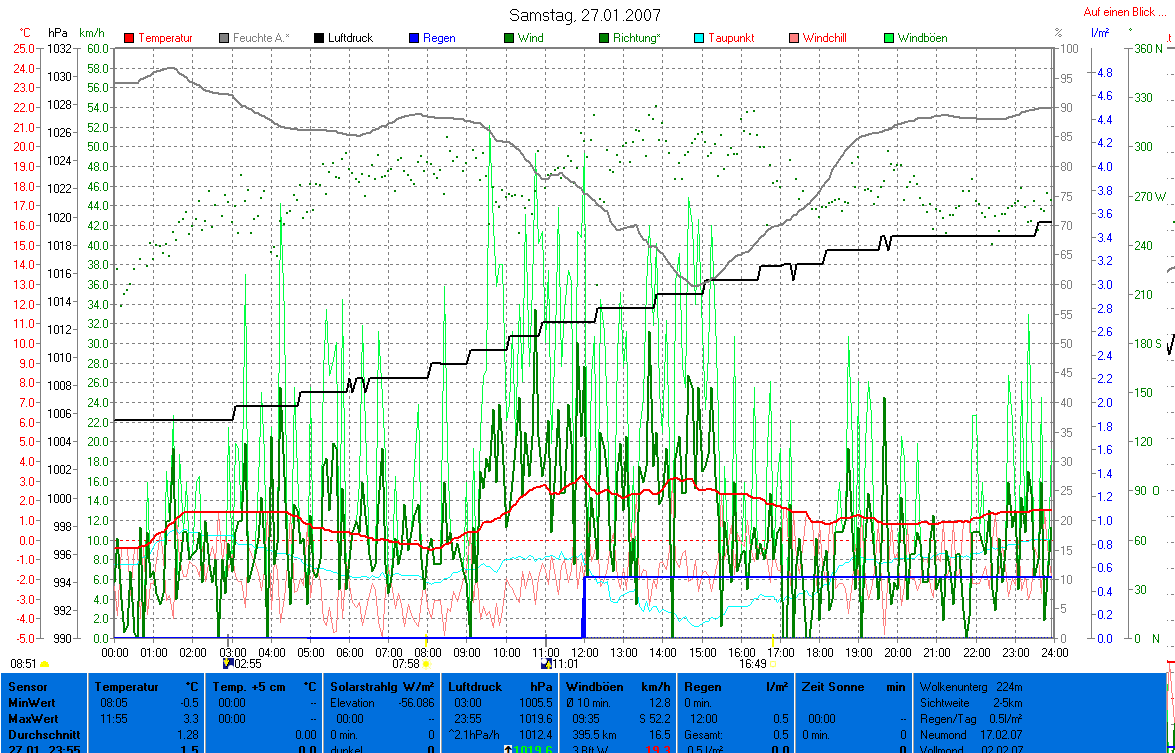Click the sunset marker at 16:49
The height and width of the screenshot is (753, 1175).
tap(772, 663)
